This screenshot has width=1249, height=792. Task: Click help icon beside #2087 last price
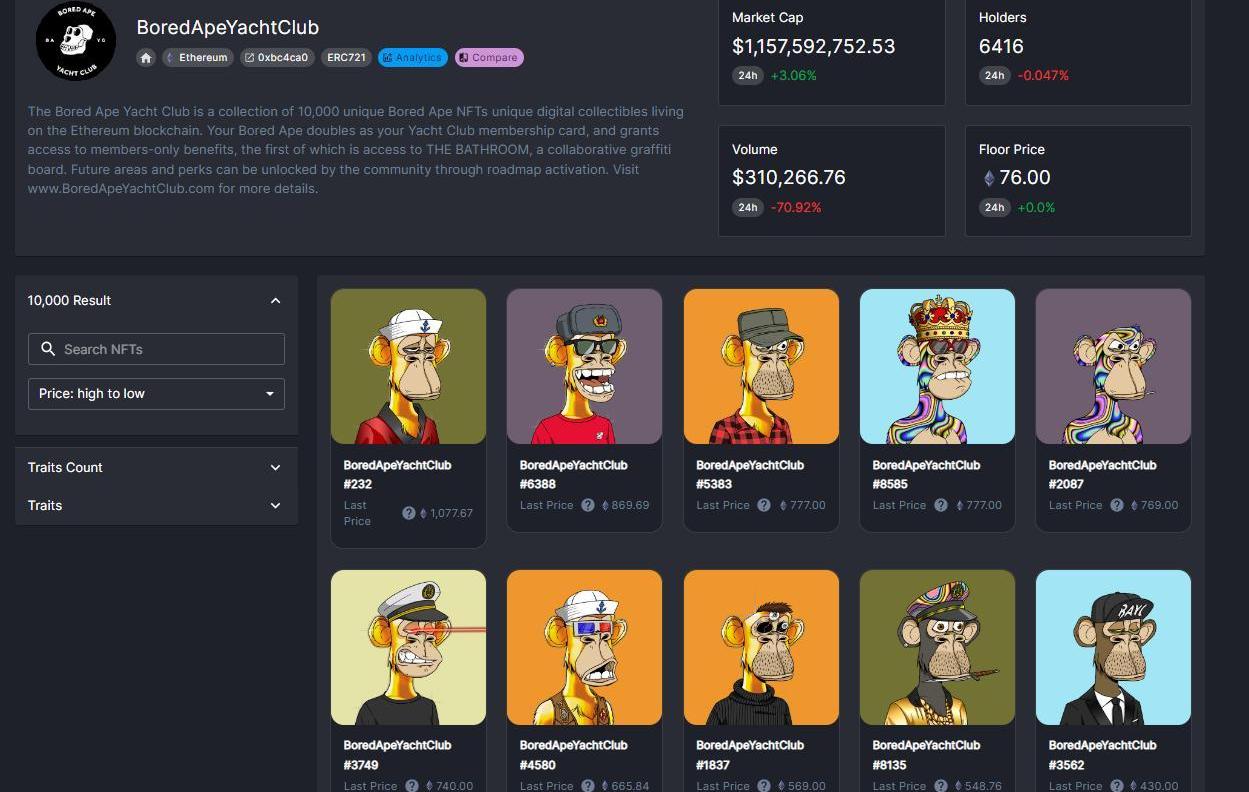[x=1116, y=505]
